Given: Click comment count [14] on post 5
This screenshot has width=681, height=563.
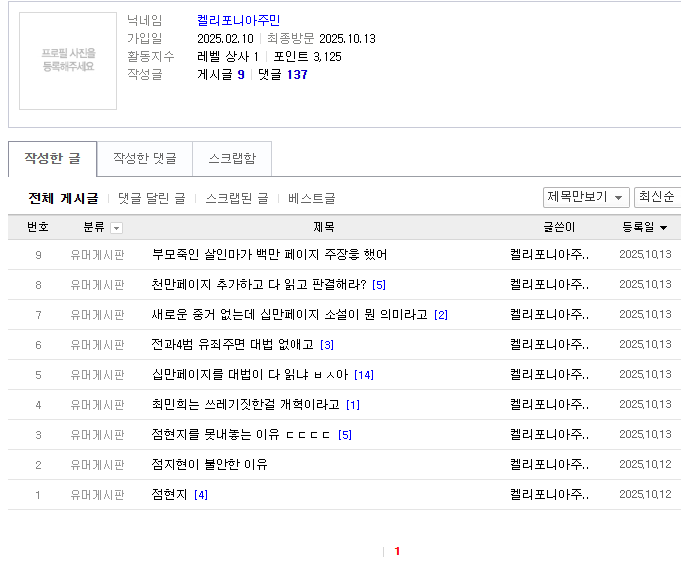Looking at the screenshot, I should (x=364, y=375).
